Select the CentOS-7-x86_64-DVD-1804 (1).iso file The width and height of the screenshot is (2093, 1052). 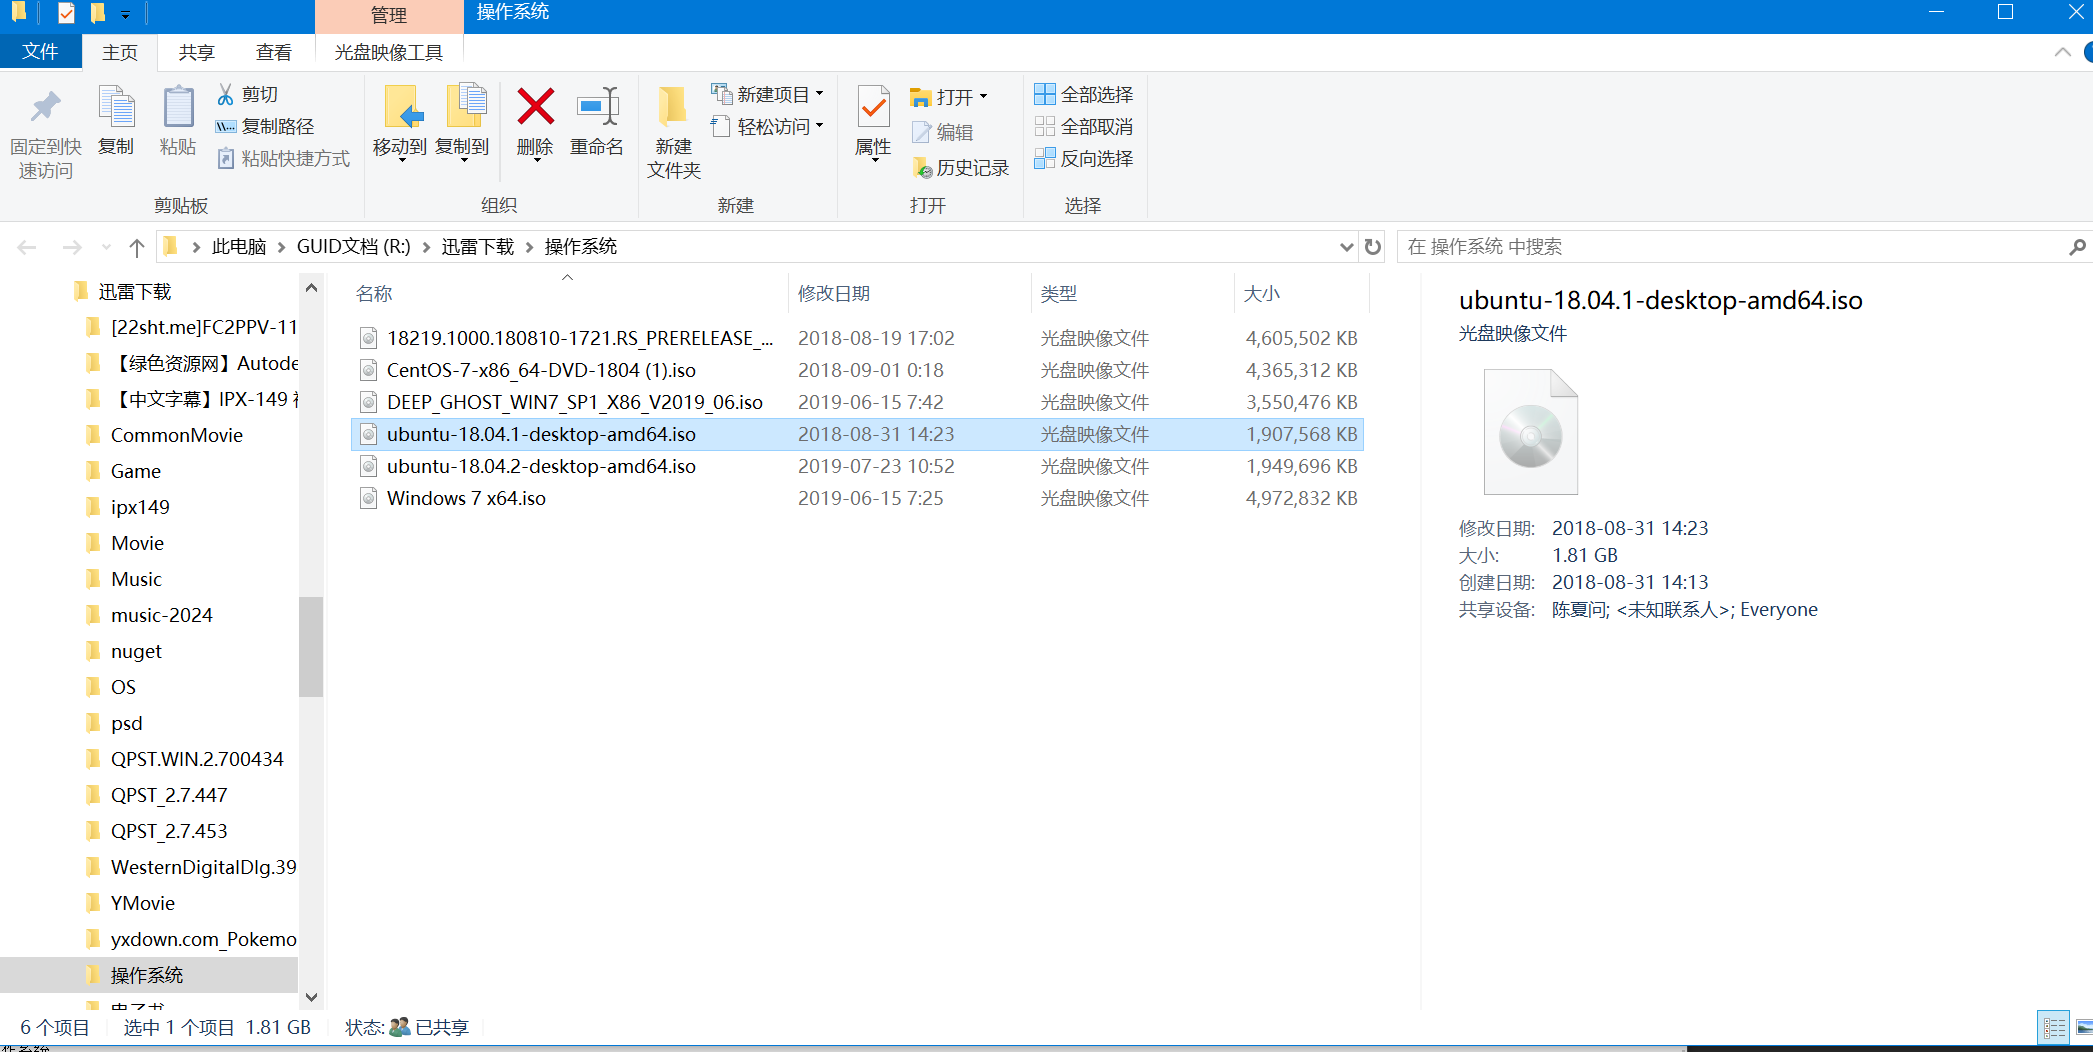[857, 370]
